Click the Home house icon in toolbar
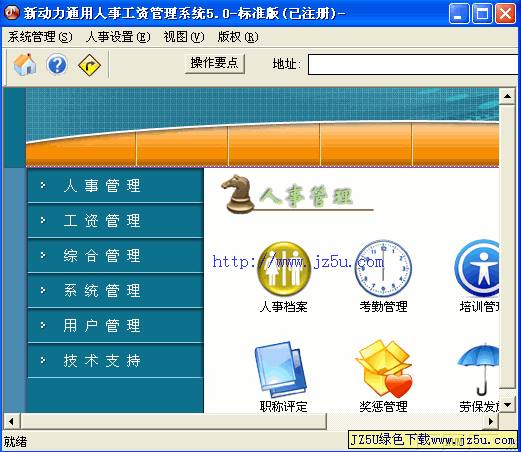 point(25,64)
